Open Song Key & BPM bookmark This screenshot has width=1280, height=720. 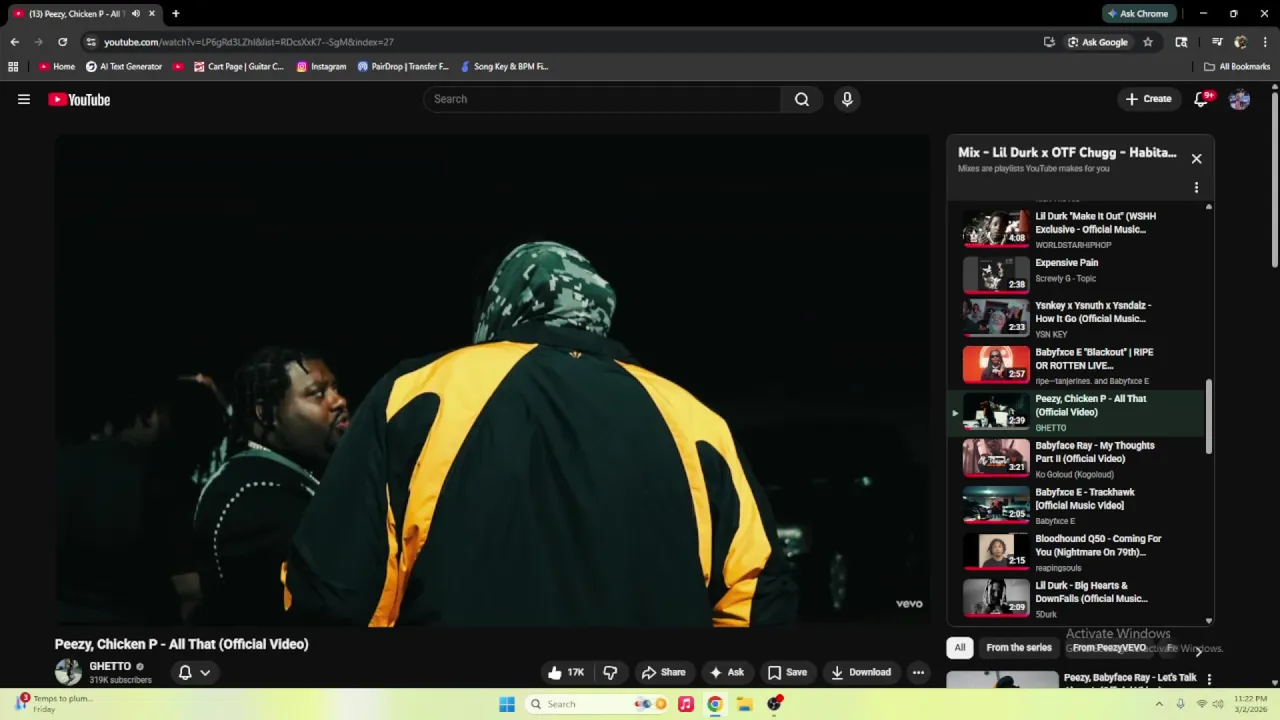point(504,67)
